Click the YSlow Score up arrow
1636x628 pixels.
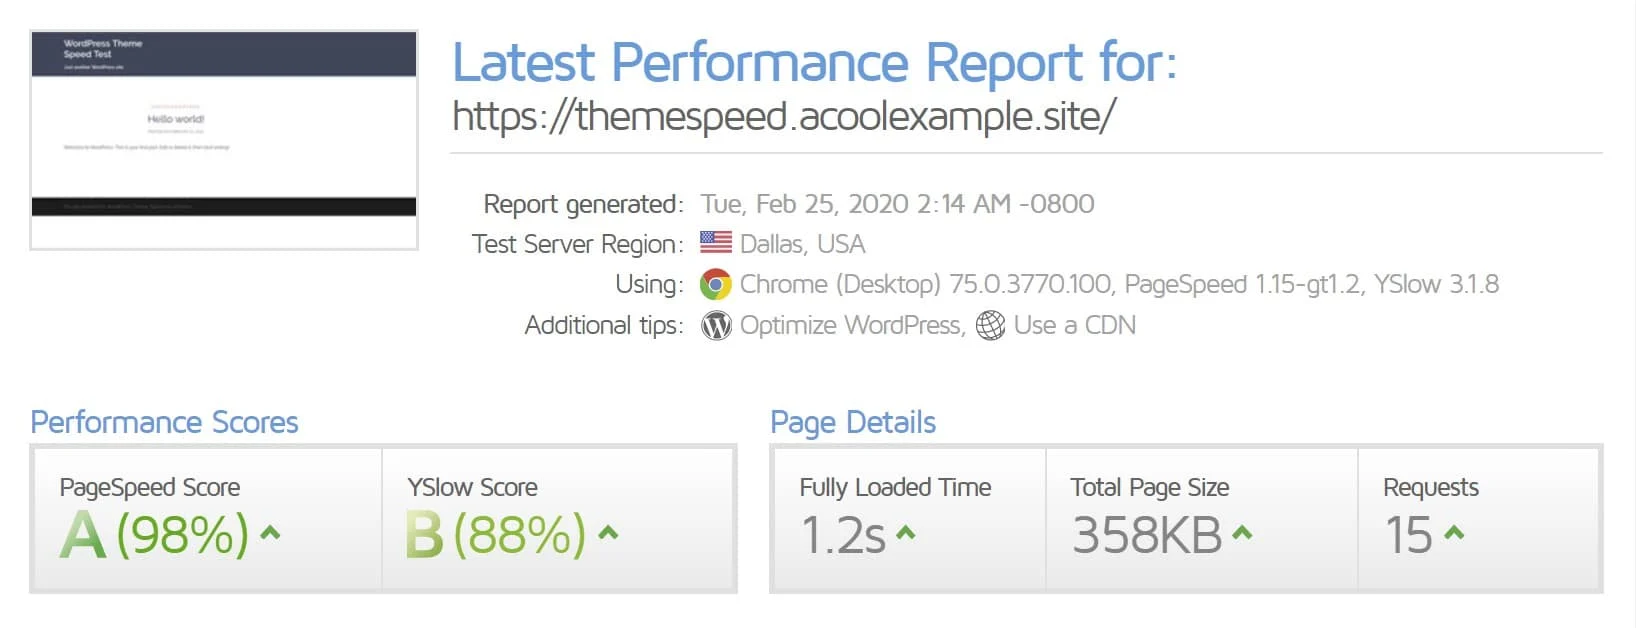(x=607, y=533)
